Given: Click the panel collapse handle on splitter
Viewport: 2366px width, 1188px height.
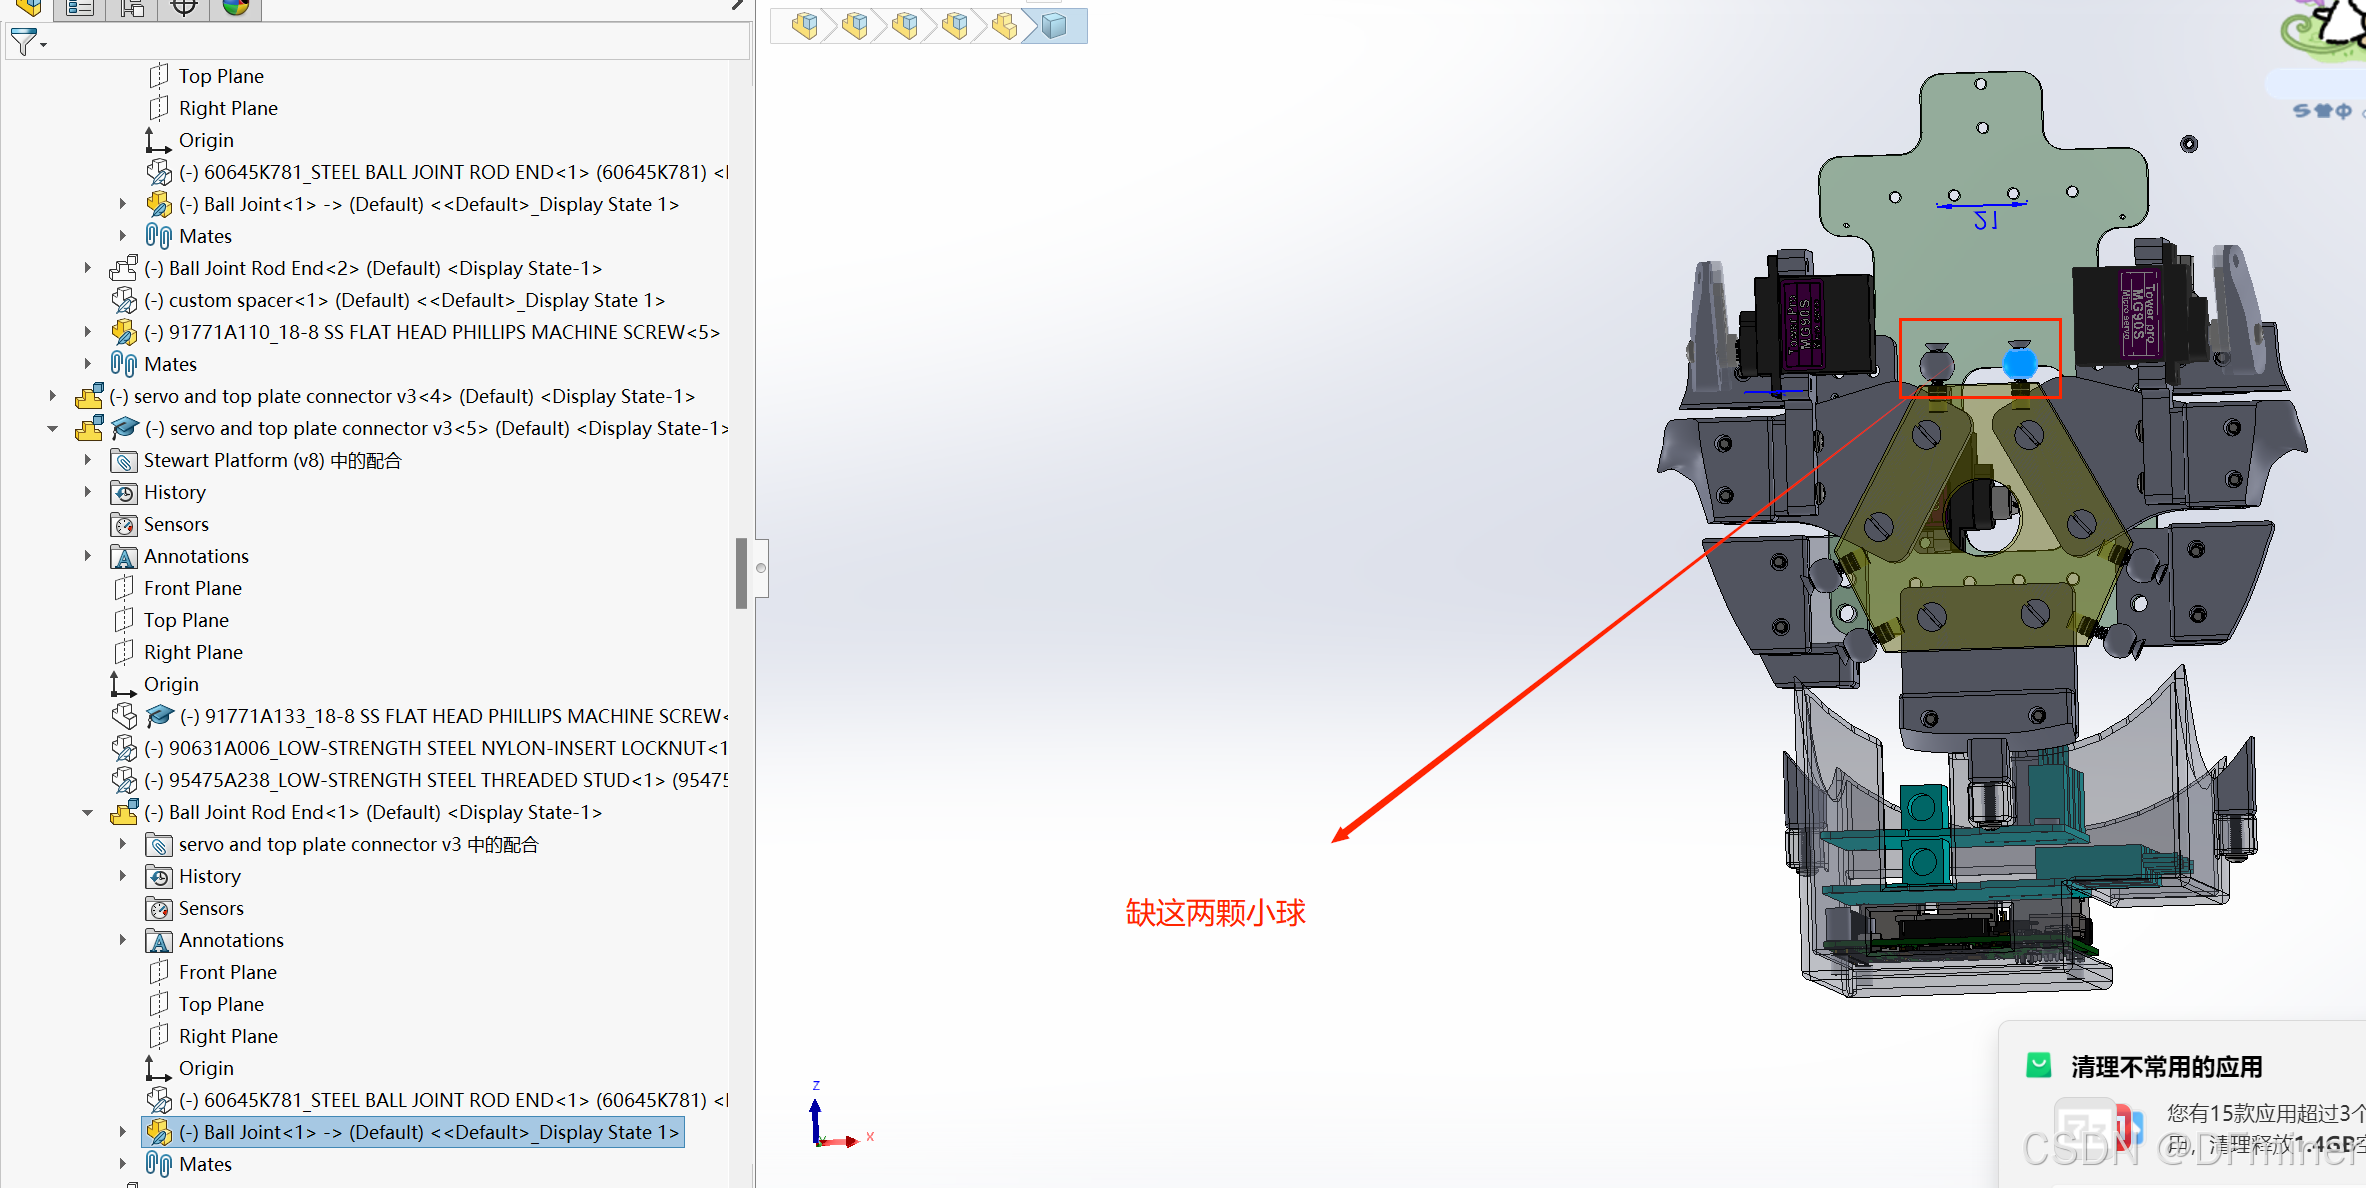Looking at the screenshot, I should 761,568.
